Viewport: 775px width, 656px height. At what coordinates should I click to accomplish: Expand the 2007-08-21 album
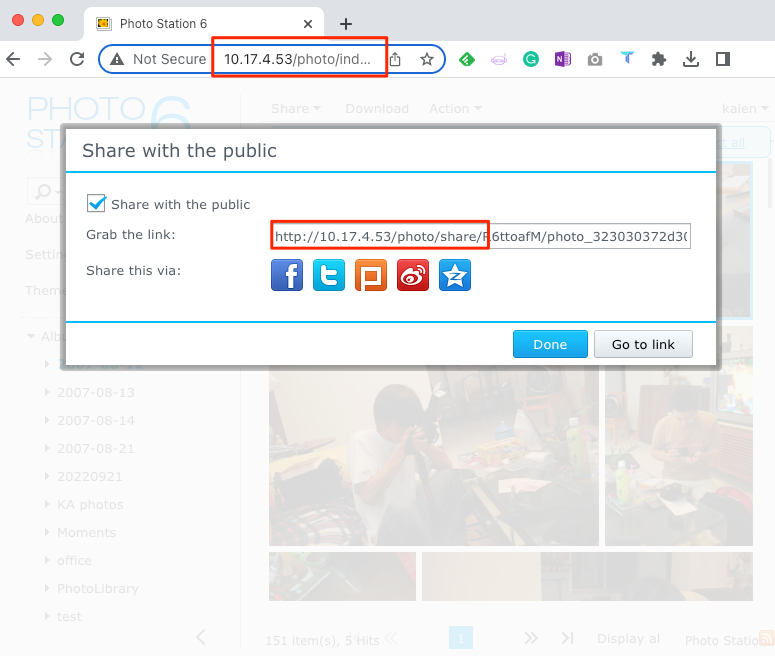click(x=46, y=448)
